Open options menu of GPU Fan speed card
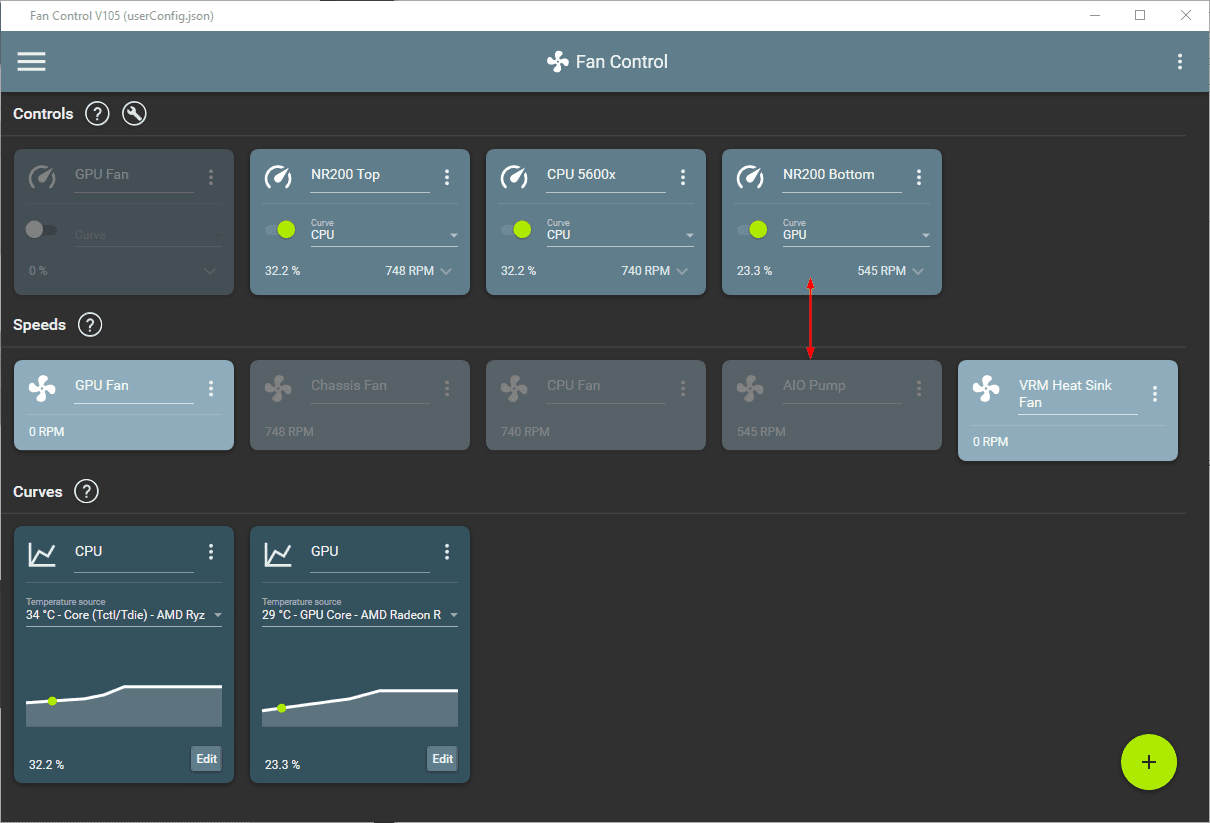The height and width of the screenshot is (823, 1210). click(211, 388)
